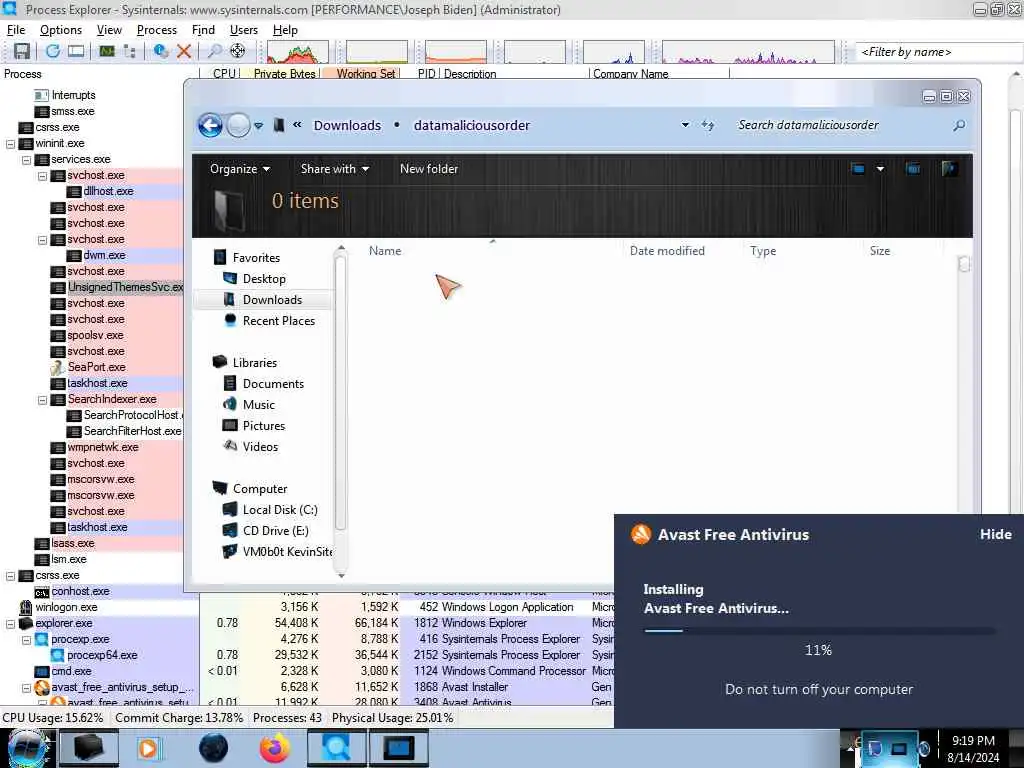Collapse the SearchIndexer.exe tree node
Image resolution: width=1024 pixels, height=768 pixels.
click(x=42, y=400)
